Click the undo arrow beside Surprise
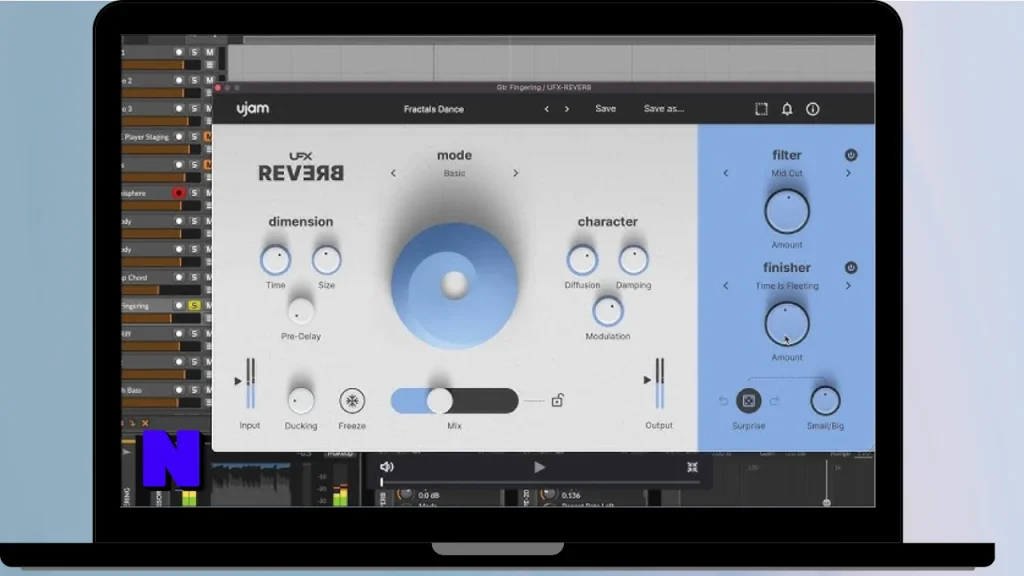1024x576 pixels. (724, 400)
